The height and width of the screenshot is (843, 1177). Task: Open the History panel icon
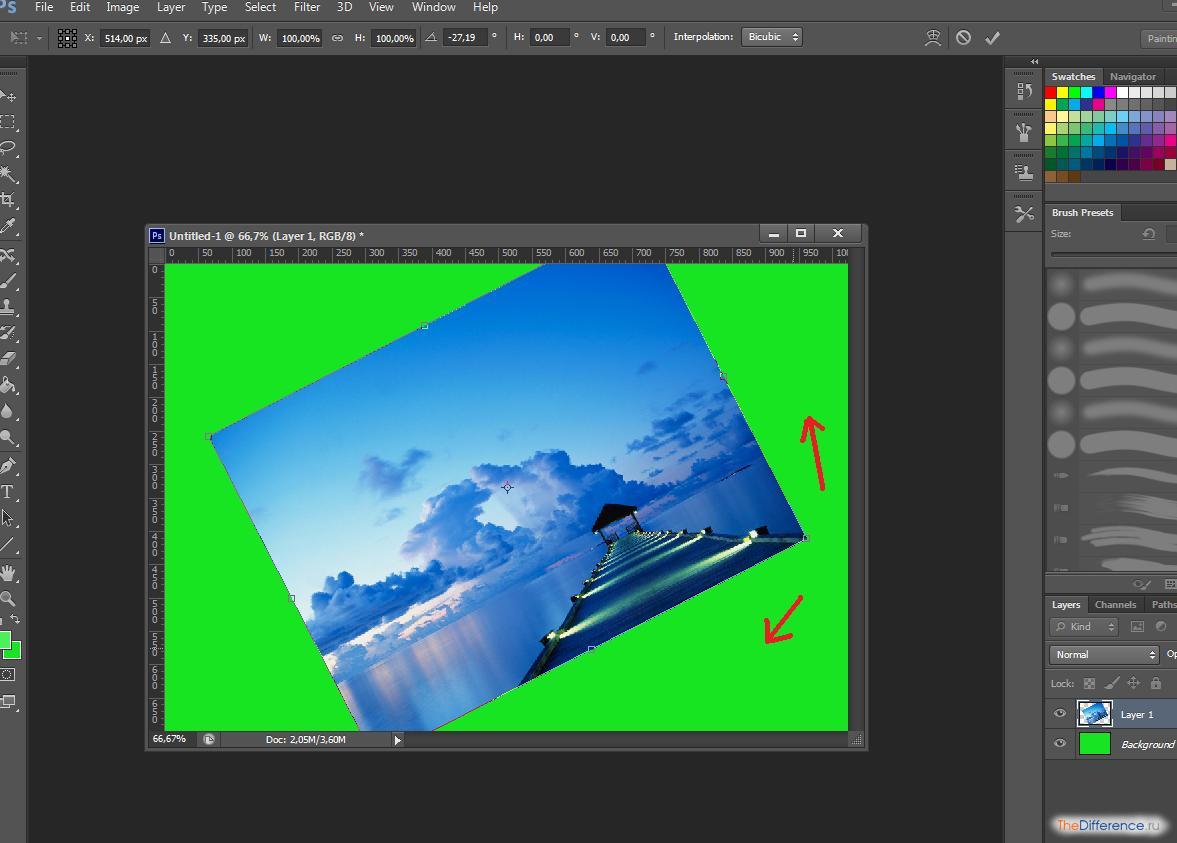pos(1024,92)
